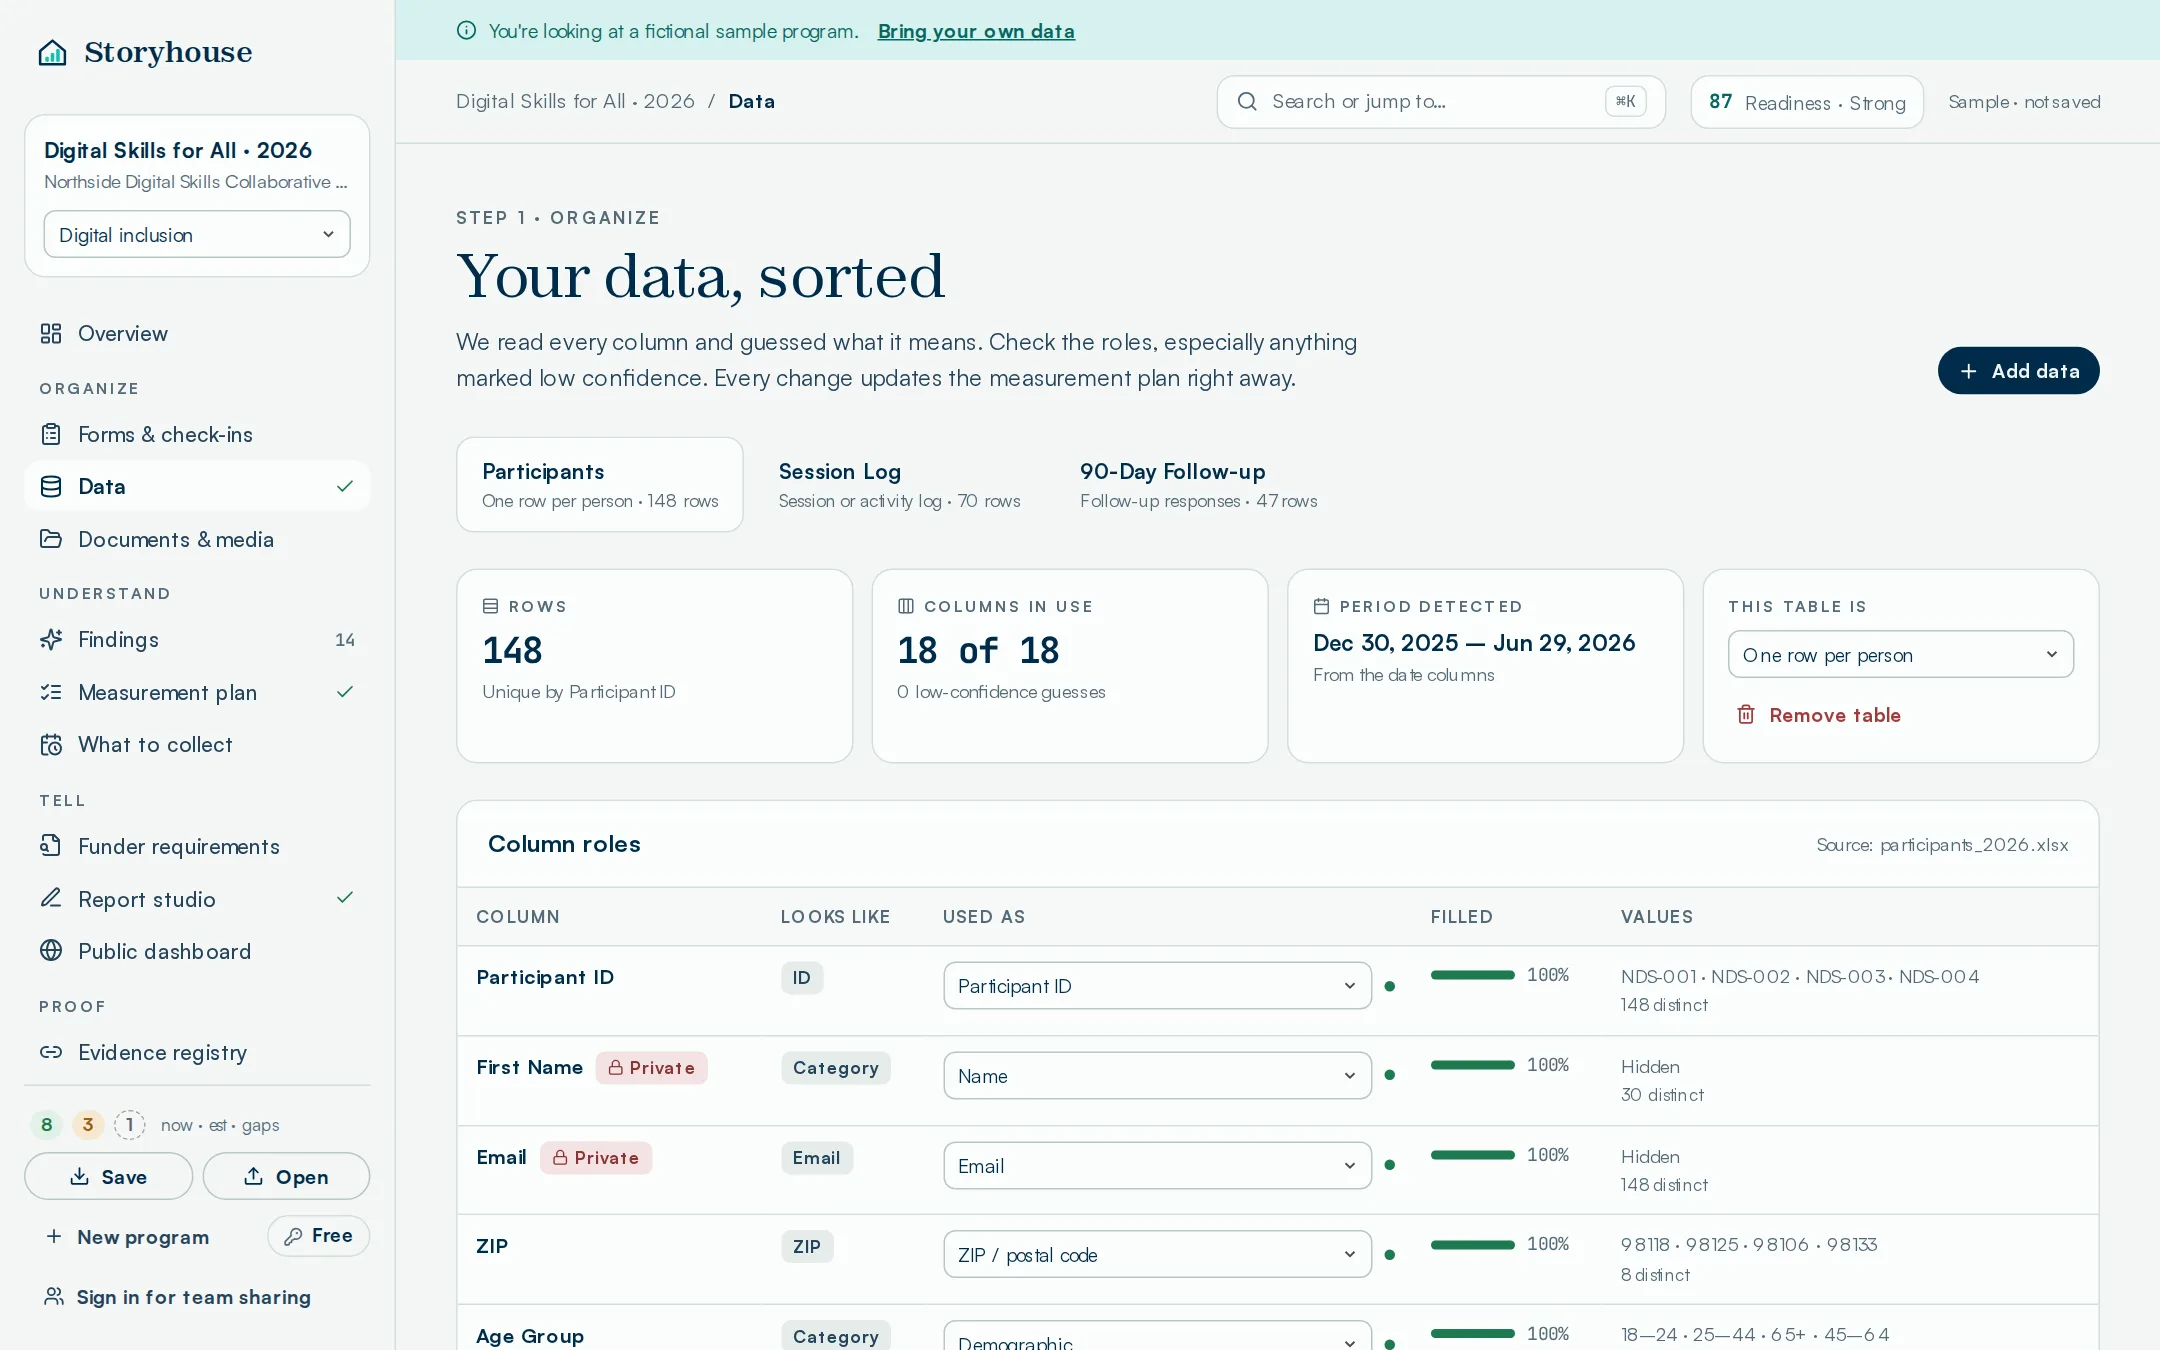Screen dimensions: 2160x1350
Task: Click the Readiness score 87 badge
Action: pyautogui.click(x=1806, y=102)
